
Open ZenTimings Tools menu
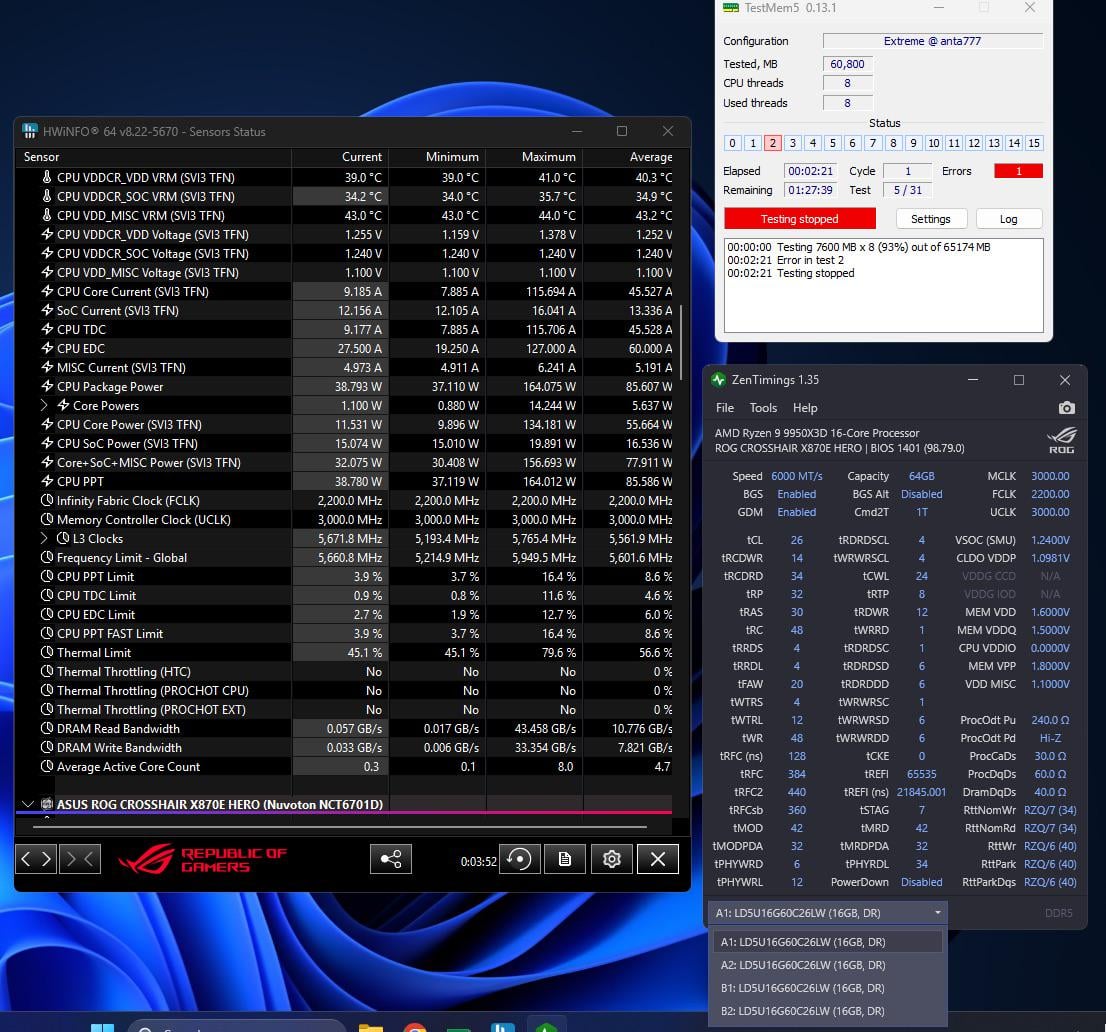coord(763,408)
